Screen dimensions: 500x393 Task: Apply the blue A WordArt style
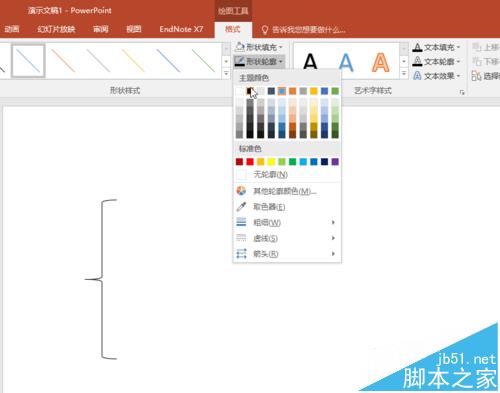point(346,62)
